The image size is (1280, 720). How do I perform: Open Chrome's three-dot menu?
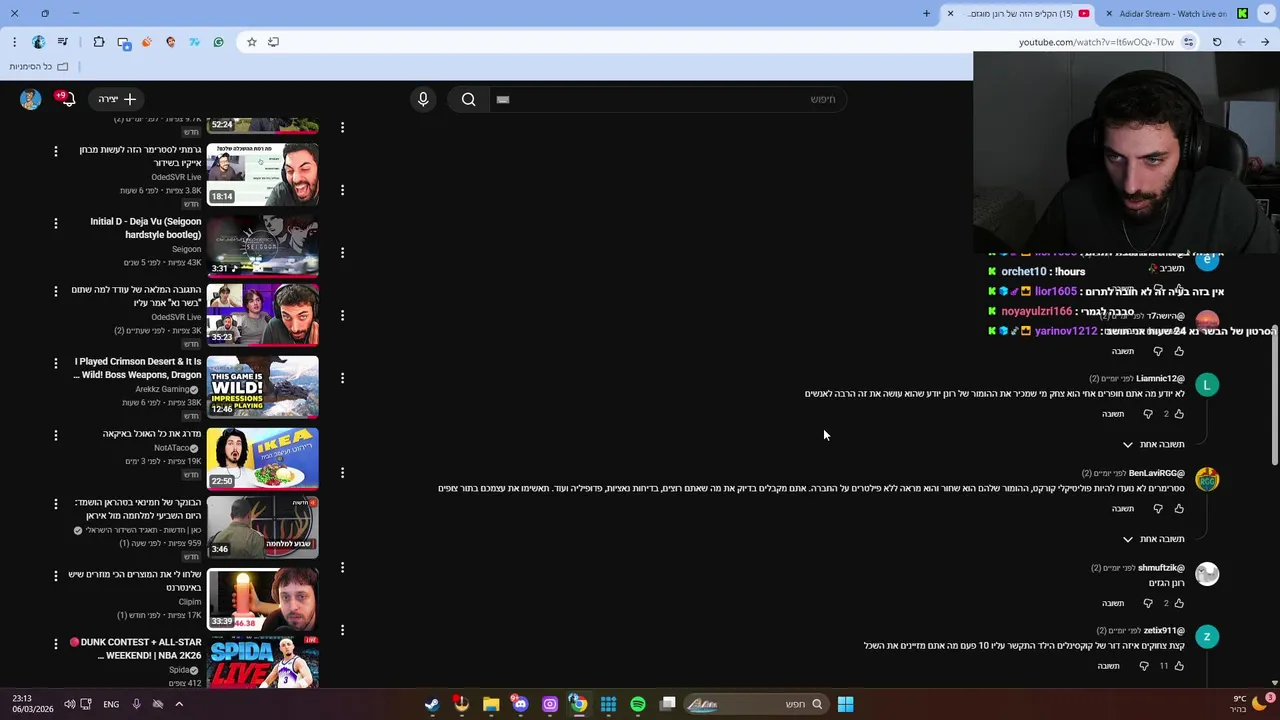[14, 42]
